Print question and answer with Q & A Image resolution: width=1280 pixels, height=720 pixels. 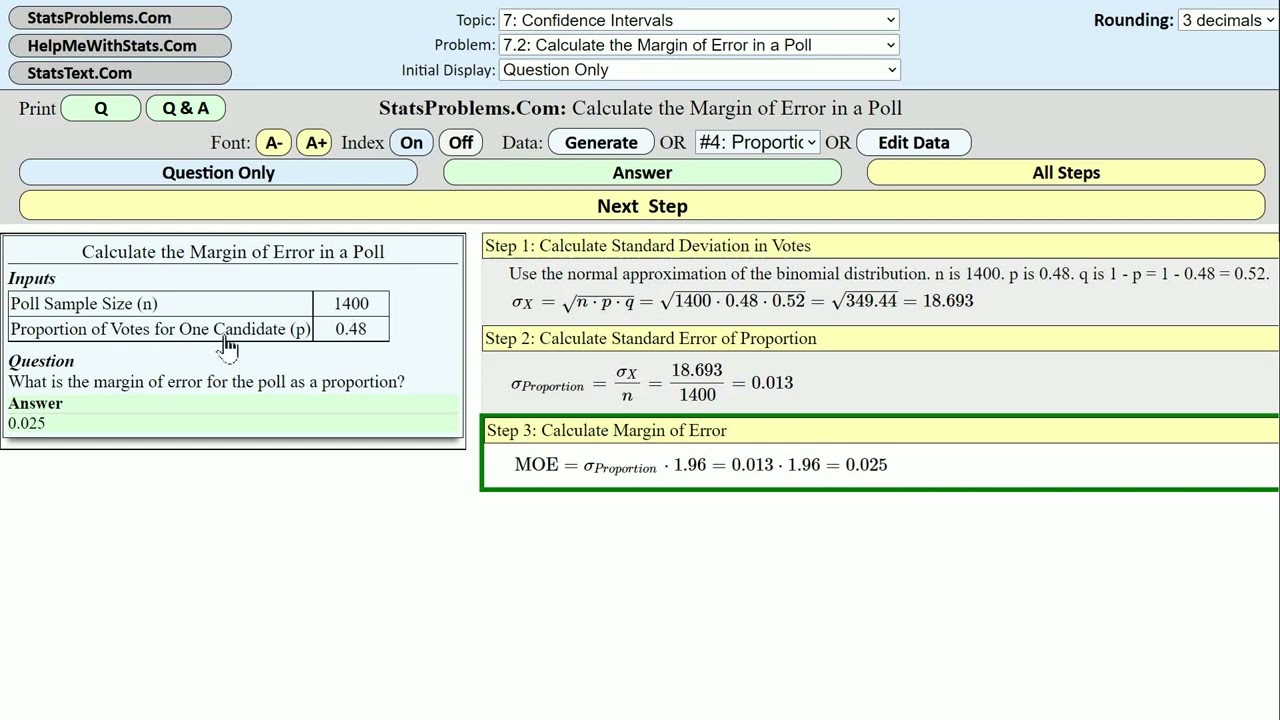click(x=186, y=108)
